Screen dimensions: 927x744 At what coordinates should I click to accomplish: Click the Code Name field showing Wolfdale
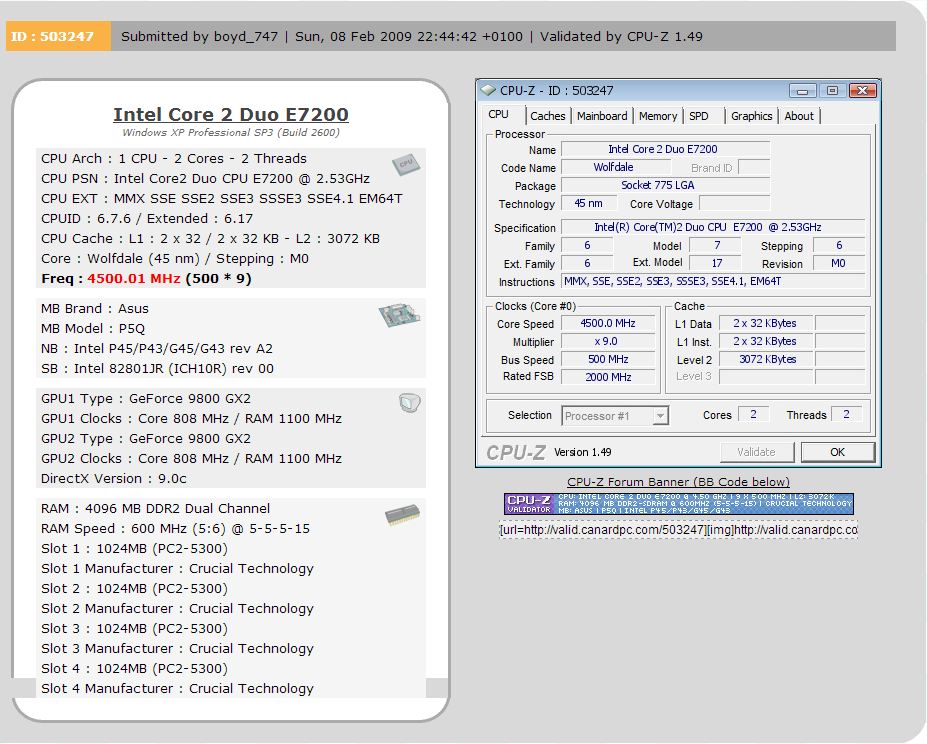click(x=615, y=167)
